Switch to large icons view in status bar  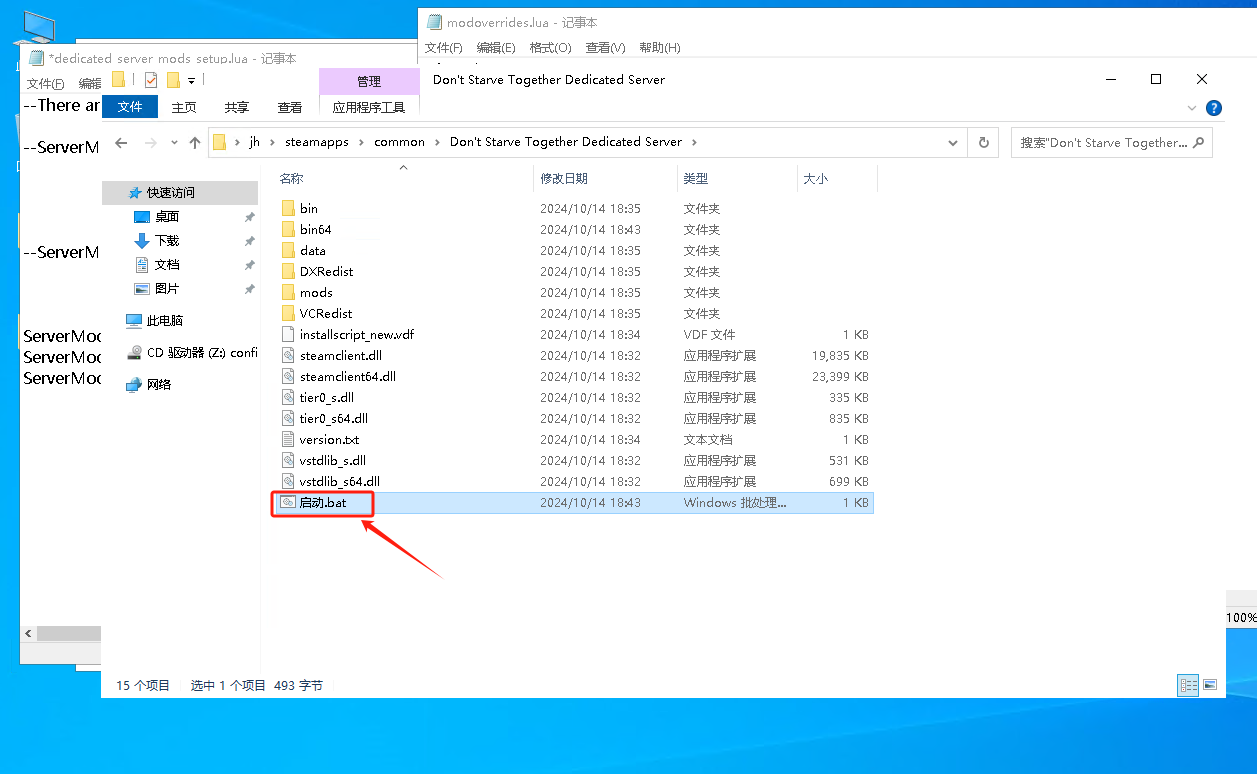click(1210, 685)
